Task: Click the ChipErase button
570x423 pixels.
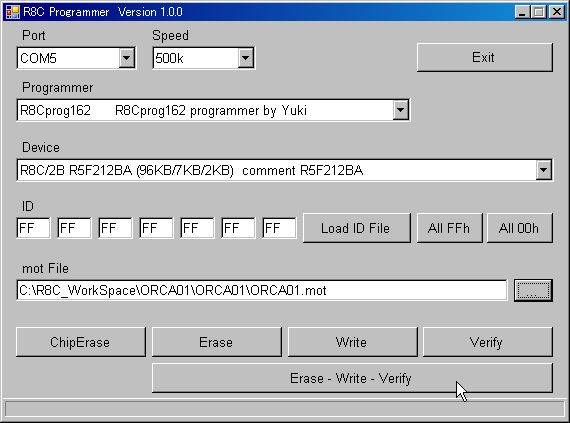Action: coord(81,342)
